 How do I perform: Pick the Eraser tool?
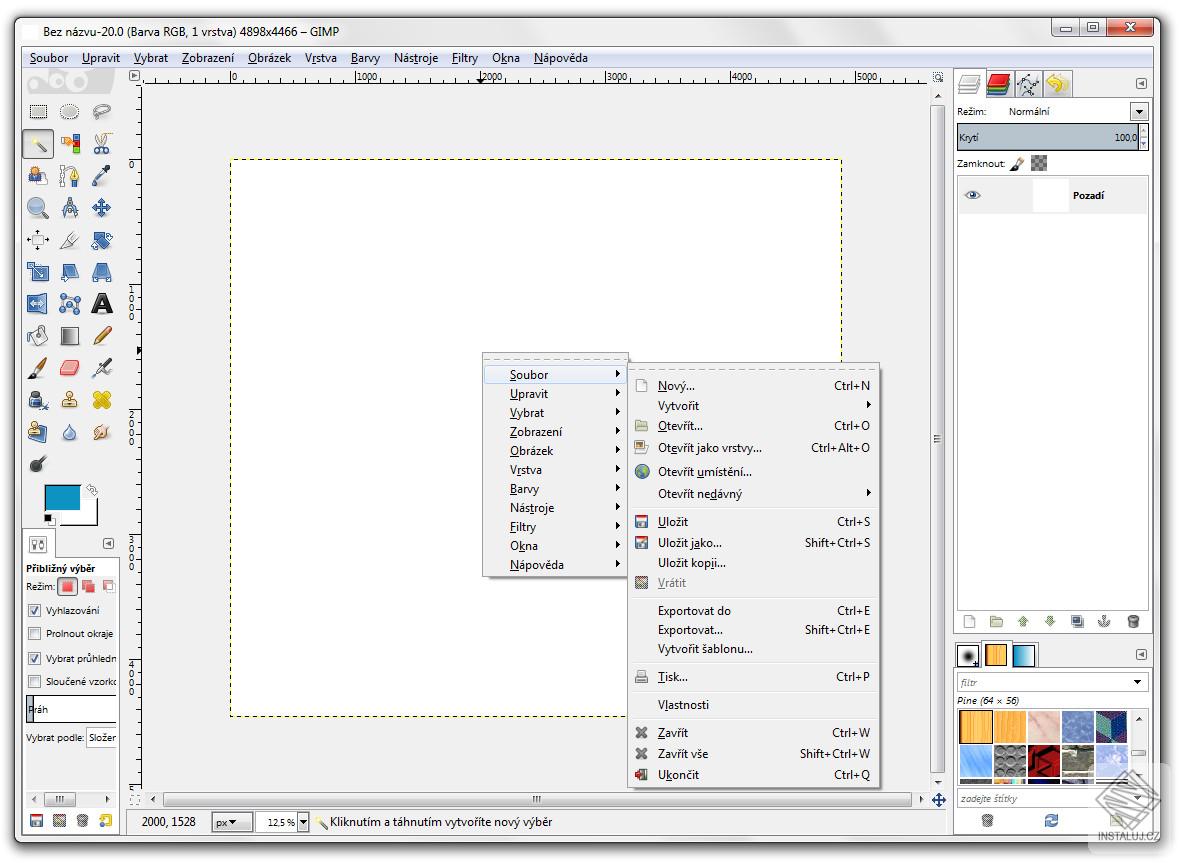click(69, 369)
